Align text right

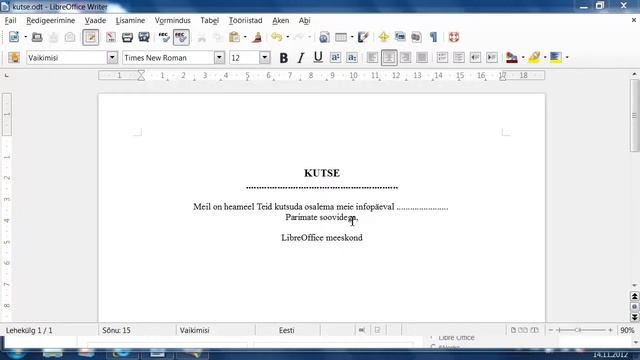tap(405, 58)
